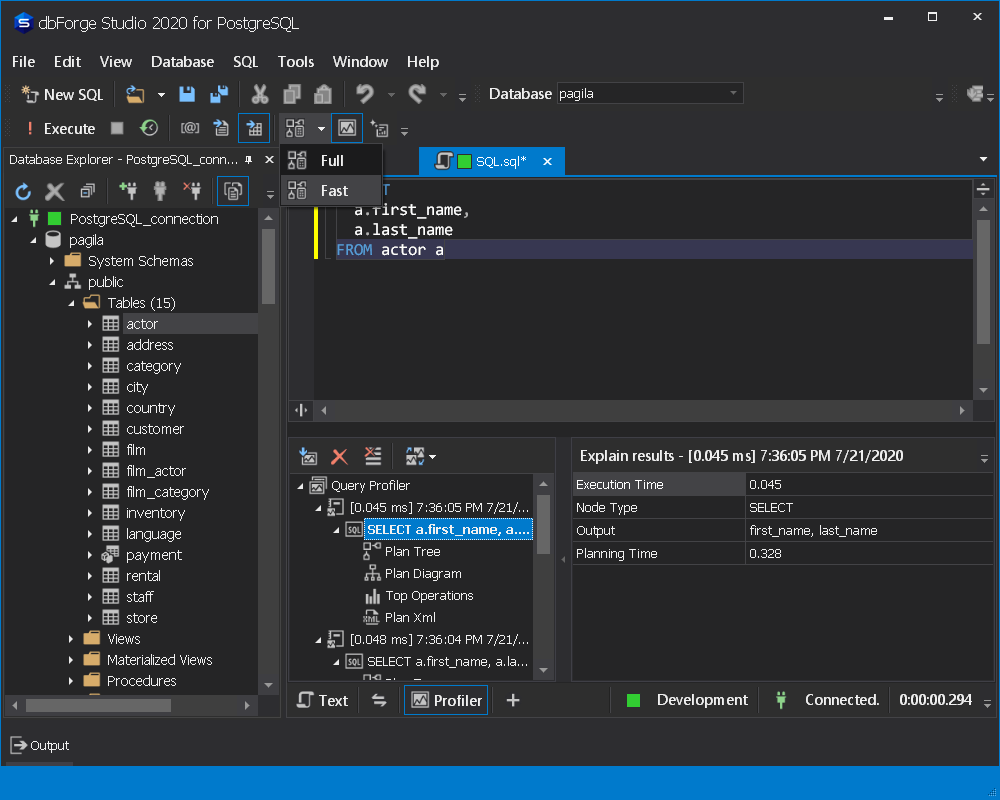This screenshot has width=1000, height=800.
Task: Open the SQL menu
Action: coord(246,62)
